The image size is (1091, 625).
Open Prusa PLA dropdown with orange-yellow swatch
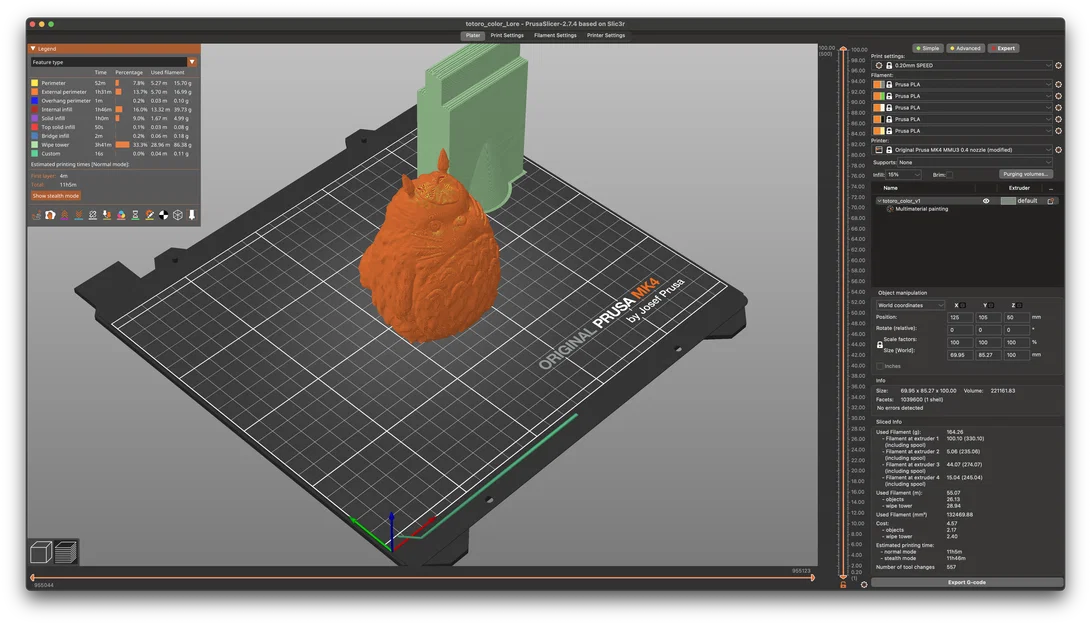pyautogui.click(x=962, y=131)
